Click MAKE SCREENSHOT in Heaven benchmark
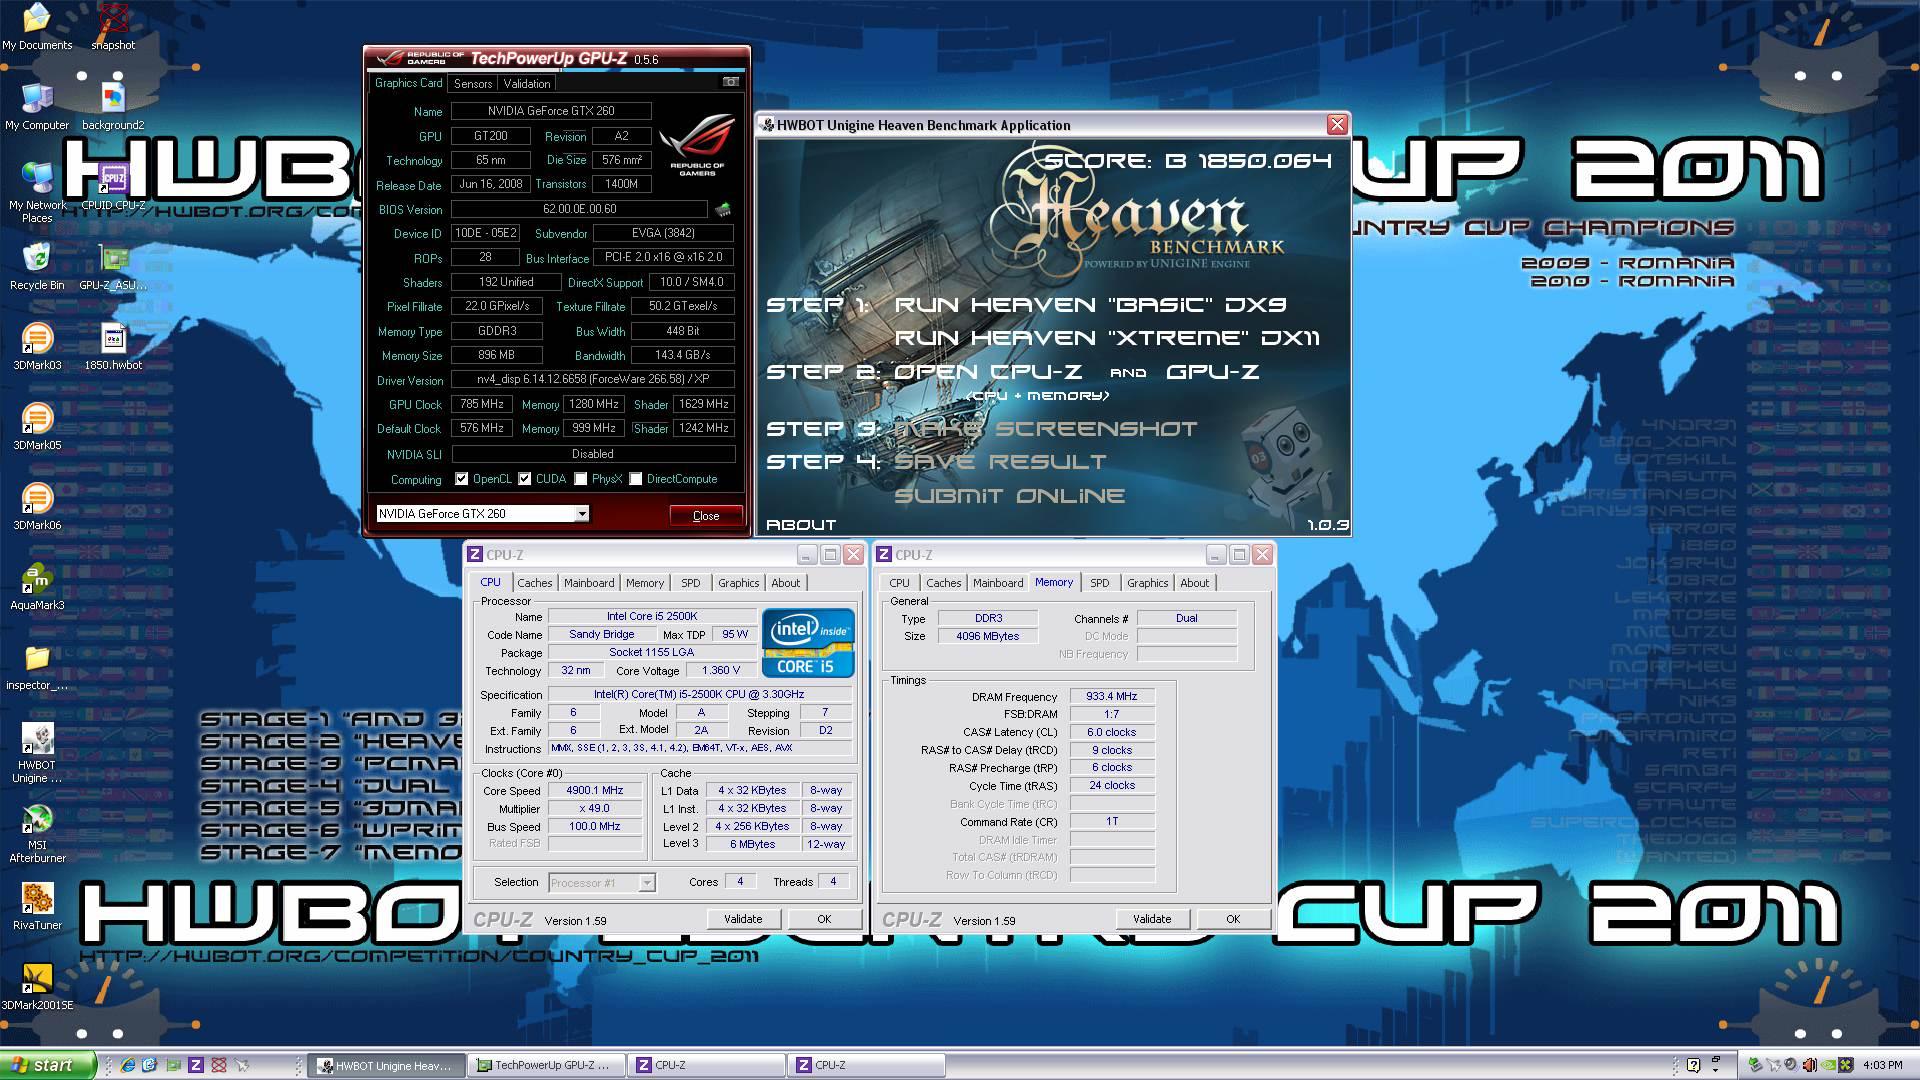The width and height of the screenshot is (1920, 1080). [x=1045, y=429]
